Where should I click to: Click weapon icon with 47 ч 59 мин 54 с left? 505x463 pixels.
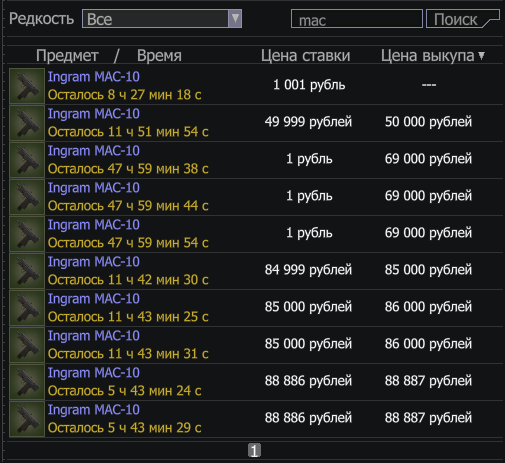point(27,234)
